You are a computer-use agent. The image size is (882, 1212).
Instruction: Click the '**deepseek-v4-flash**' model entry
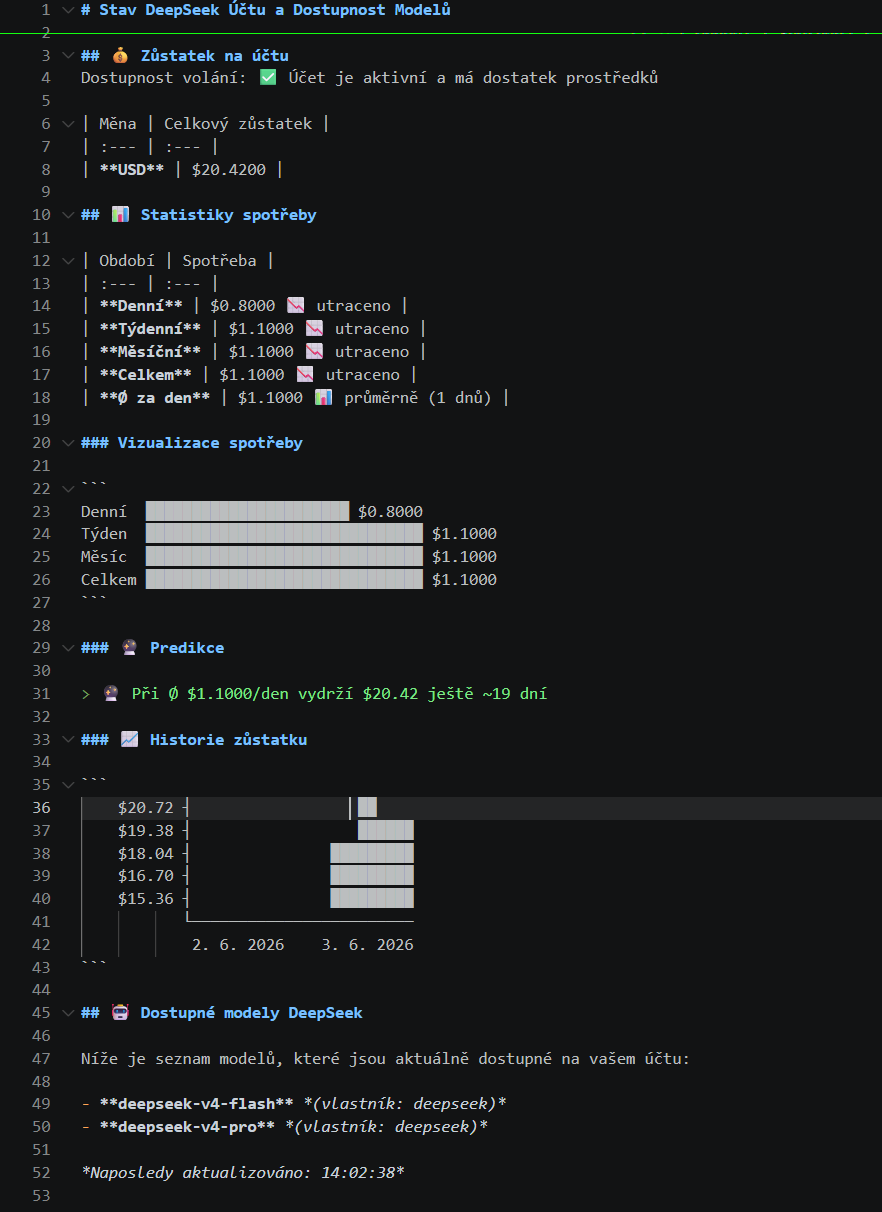click(x=196, y=1104)
